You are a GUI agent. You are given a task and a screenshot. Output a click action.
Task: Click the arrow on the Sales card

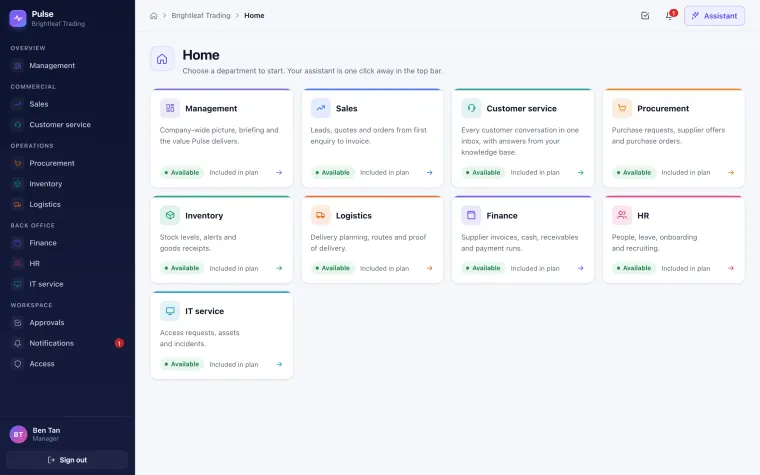429,173
